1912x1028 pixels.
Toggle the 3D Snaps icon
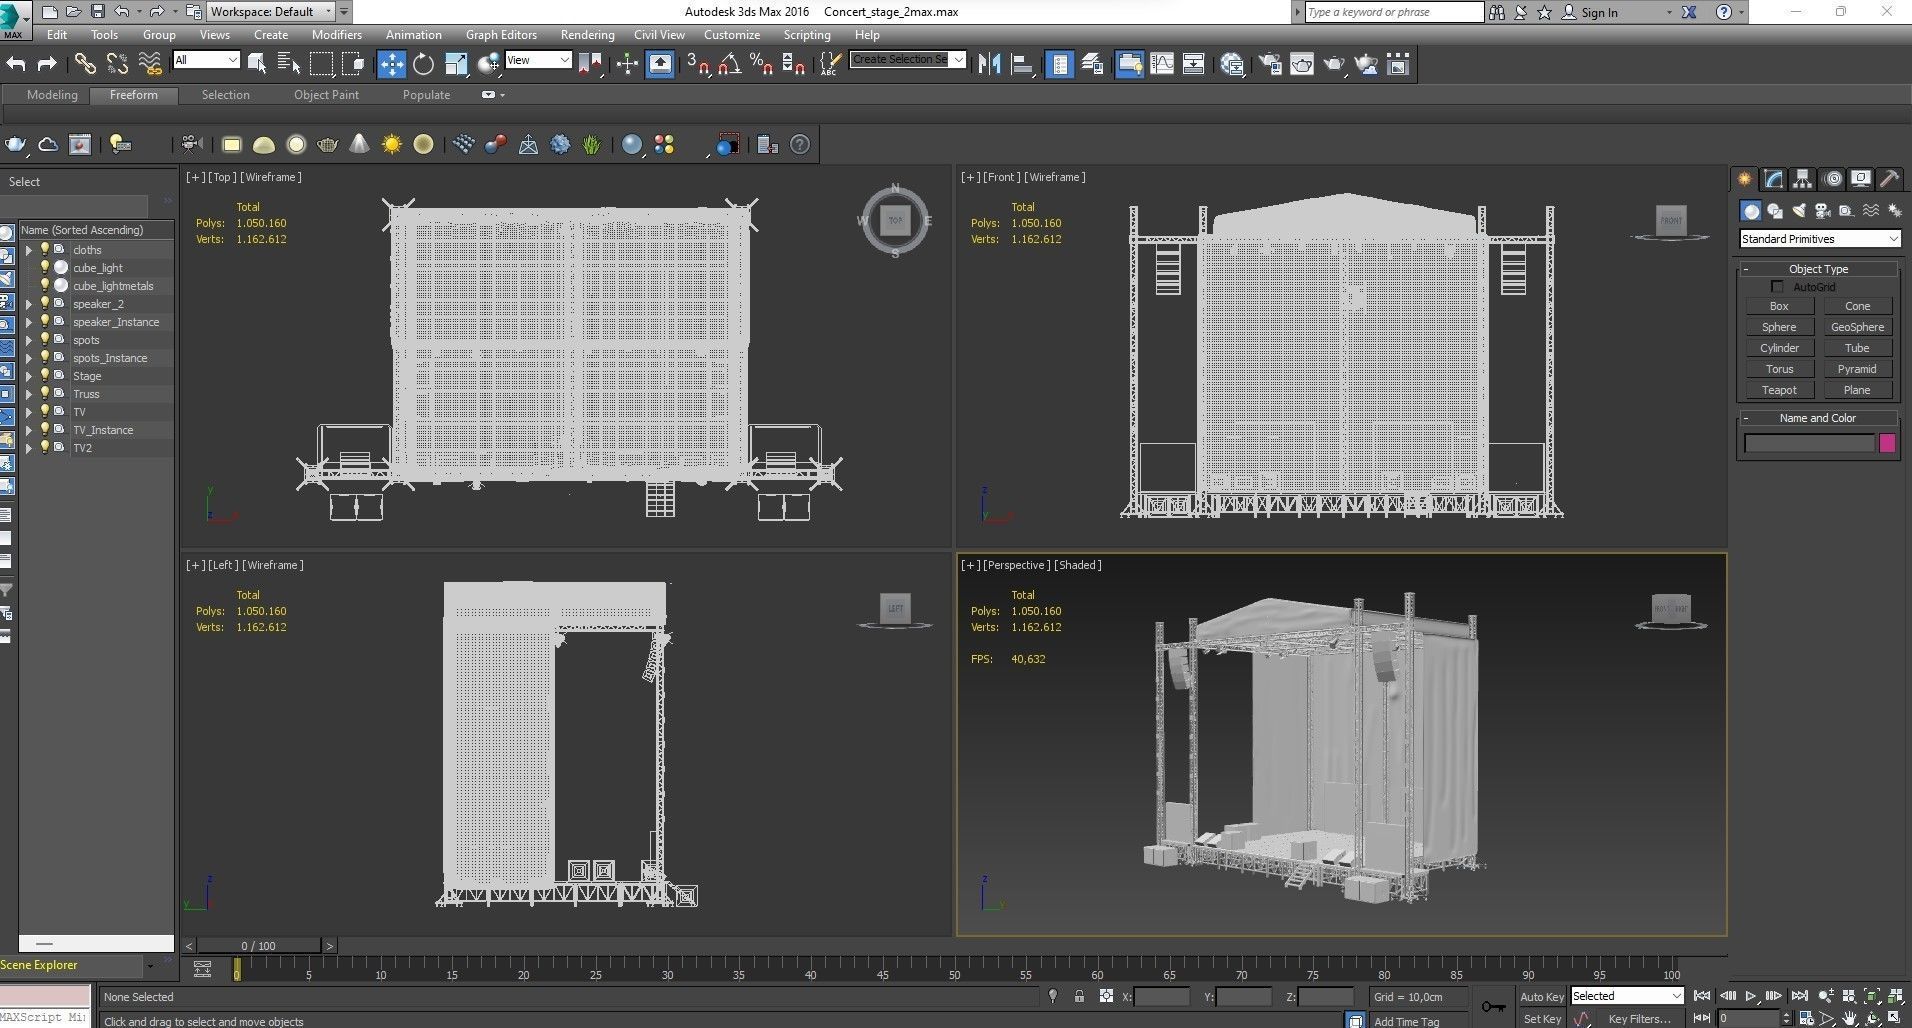click(698, 64)
